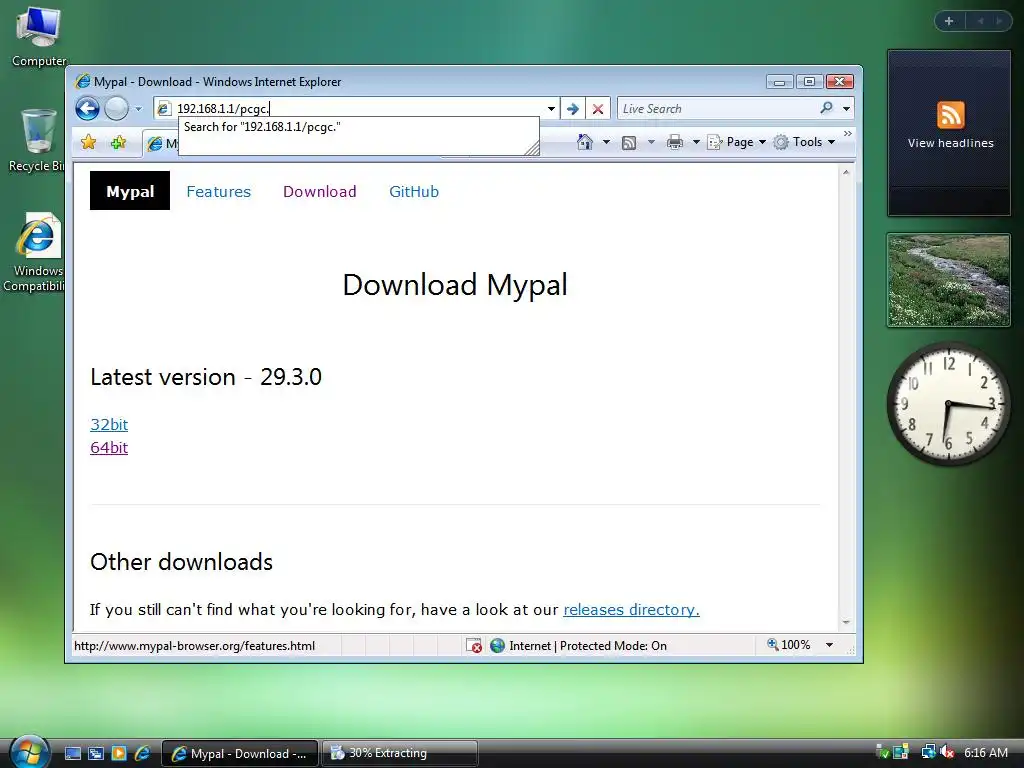This screenshot has height=768, width=1024.
Task: Open the Download navigation link
Action: [319, 191]
